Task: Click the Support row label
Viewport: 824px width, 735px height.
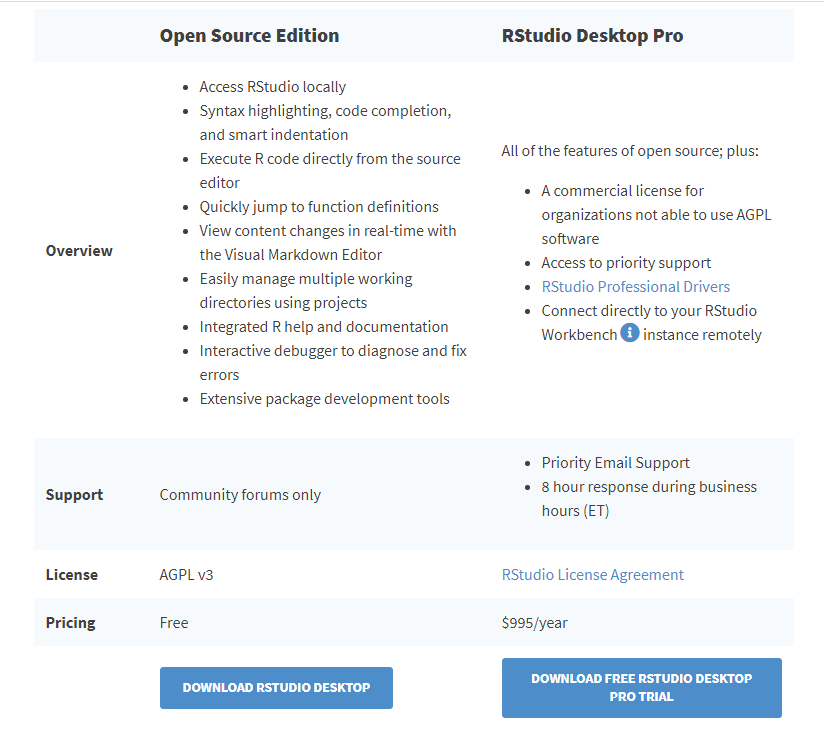Action: (x=74, y=495)
